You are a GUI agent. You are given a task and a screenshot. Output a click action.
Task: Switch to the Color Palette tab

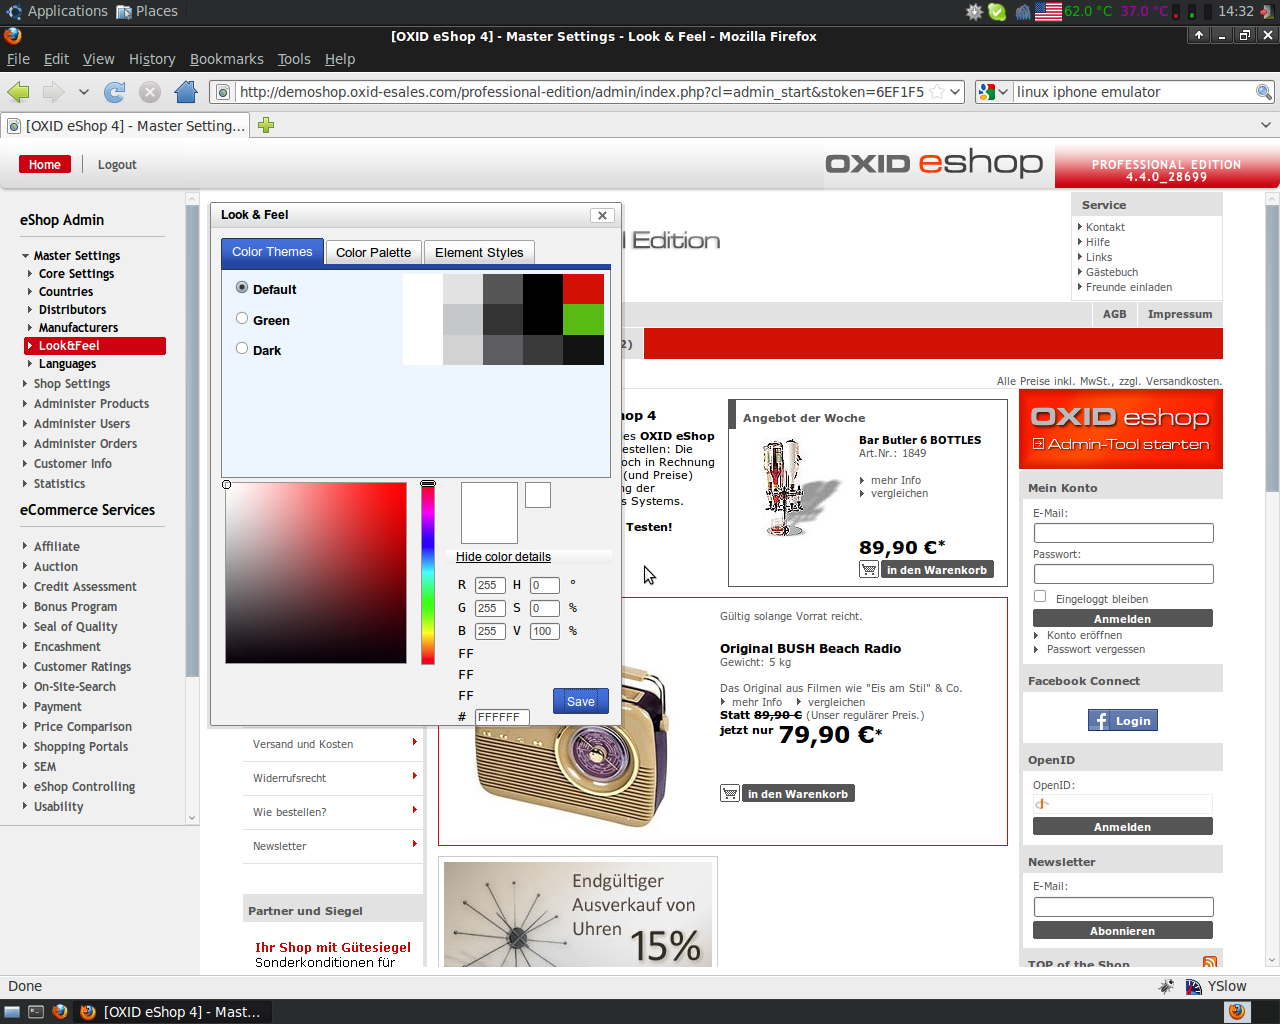pyautogui.click(x=373, y=253)
